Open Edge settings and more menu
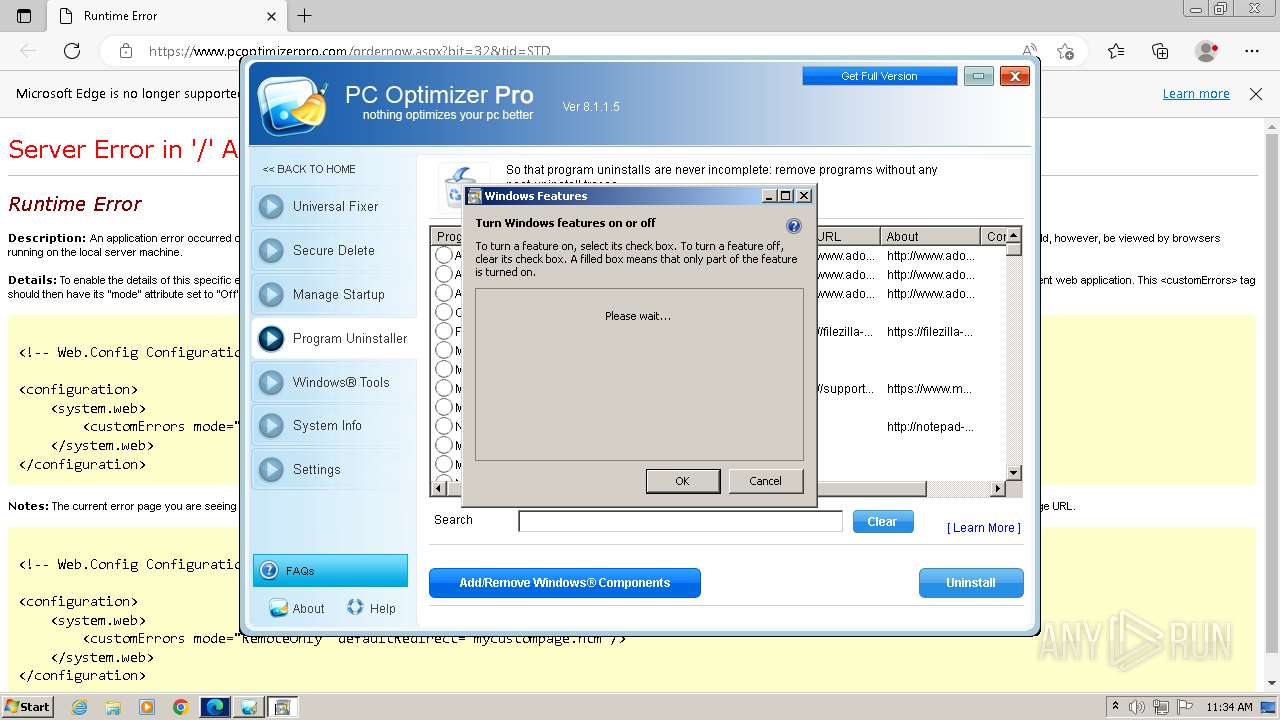 coord(1252,51)
